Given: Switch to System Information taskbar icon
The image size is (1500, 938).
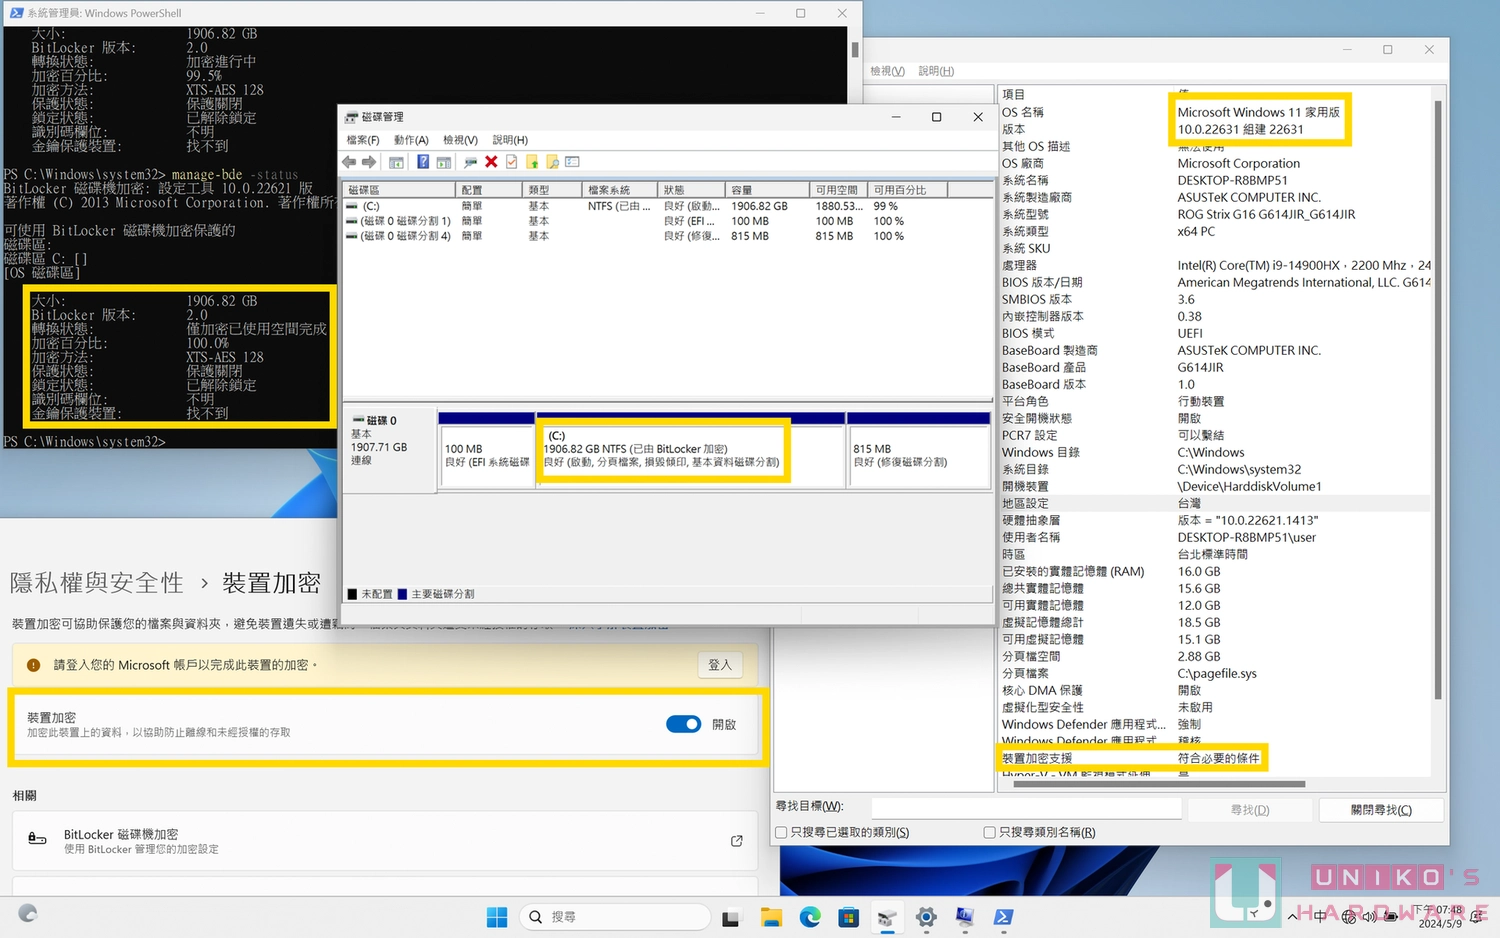Looking at the screenshot, I should coord(965,917).
